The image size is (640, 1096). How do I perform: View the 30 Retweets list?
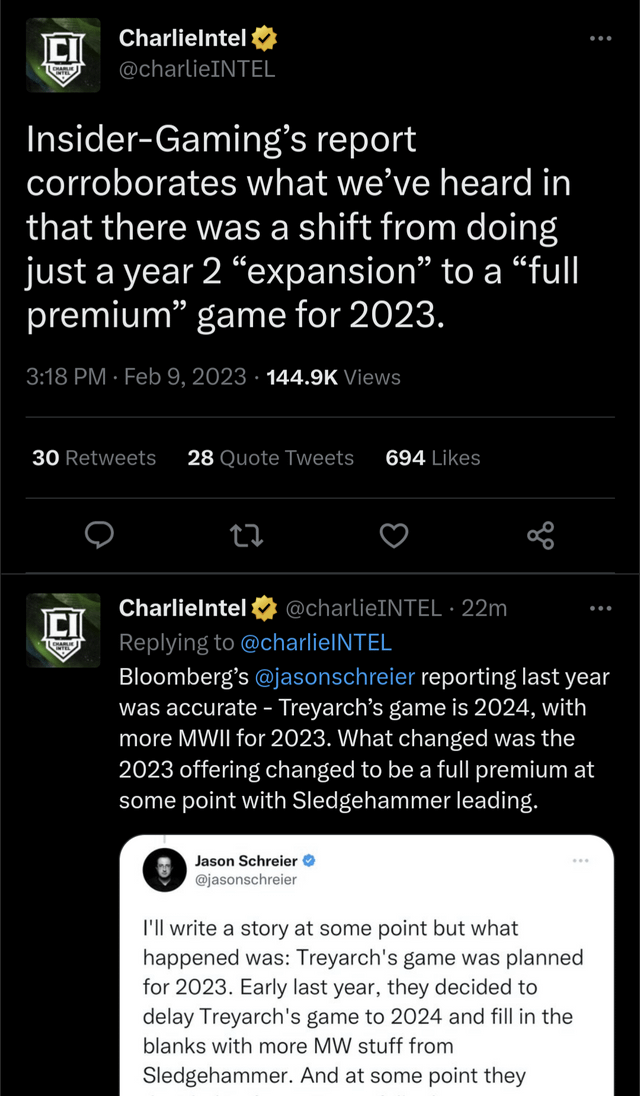pos(94,458)
